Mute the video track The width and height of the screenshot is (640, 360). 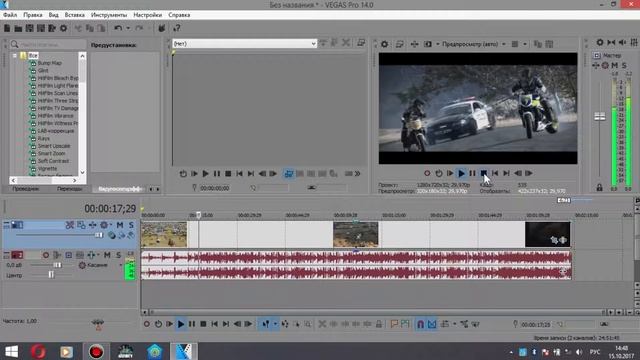click(x=120, y=225)
